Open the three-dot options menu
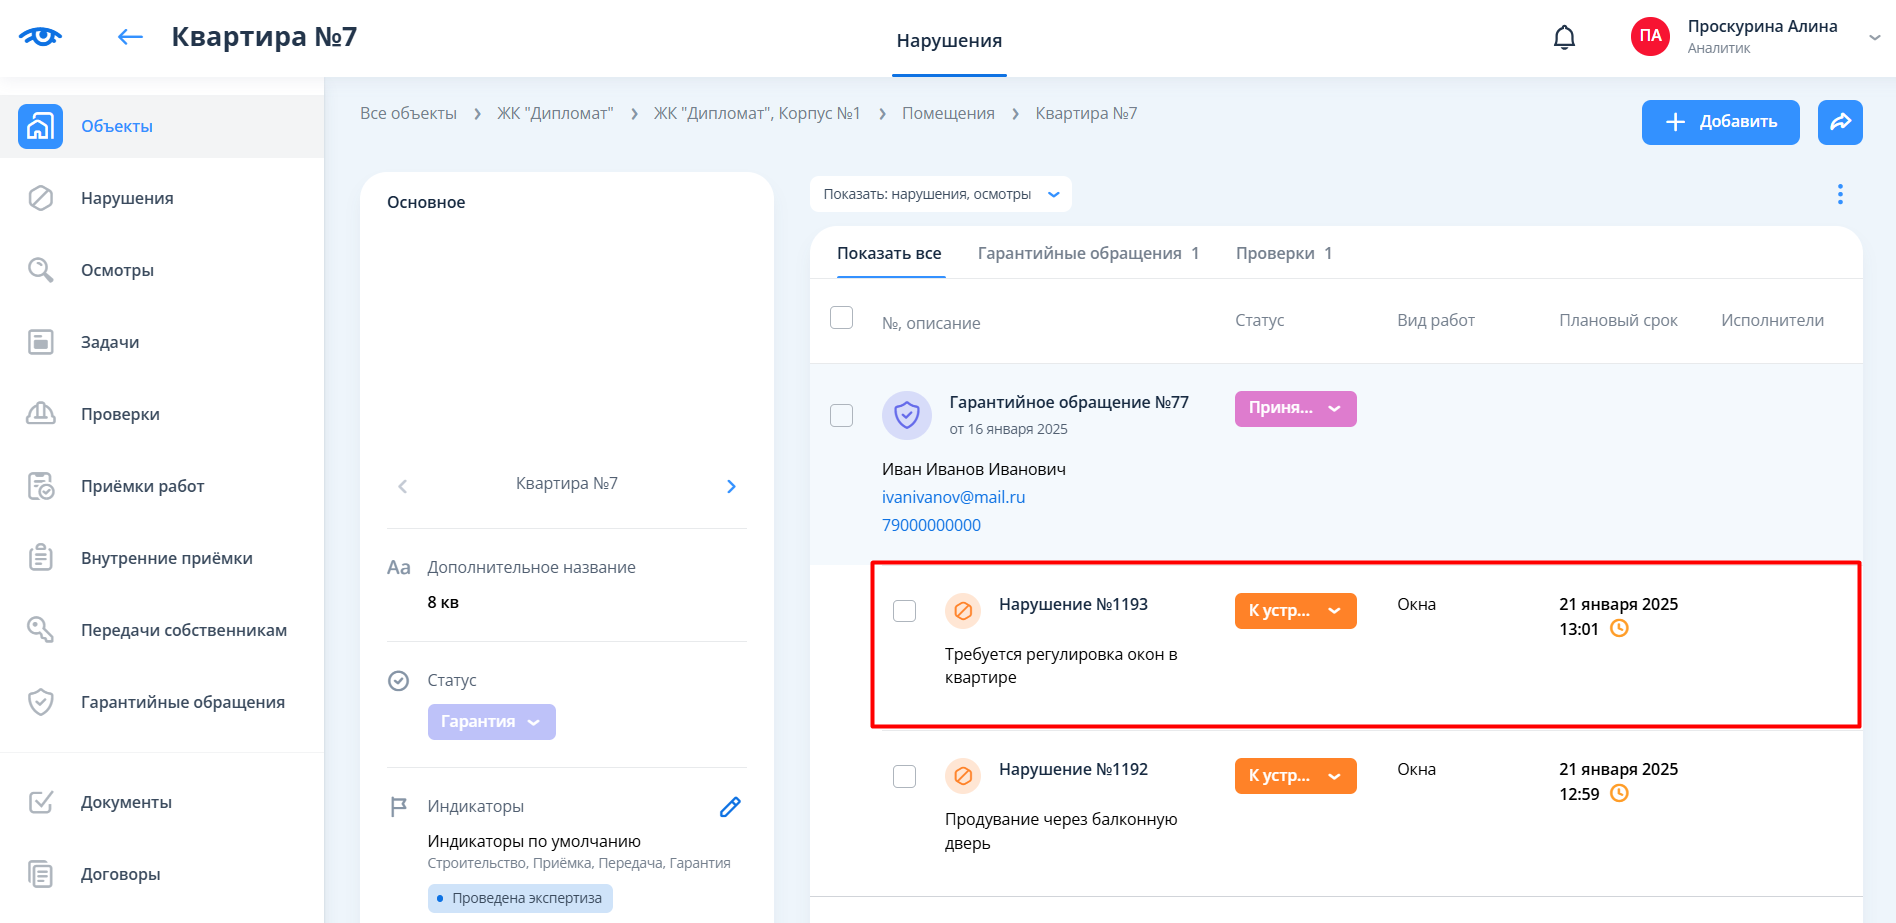 click(1839, 194)
